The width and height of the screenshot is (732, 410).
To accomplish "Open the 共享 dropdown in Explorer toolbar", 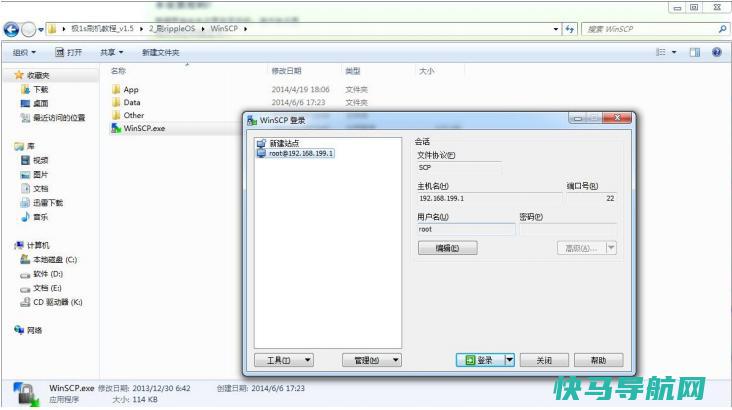I will 112,52.
